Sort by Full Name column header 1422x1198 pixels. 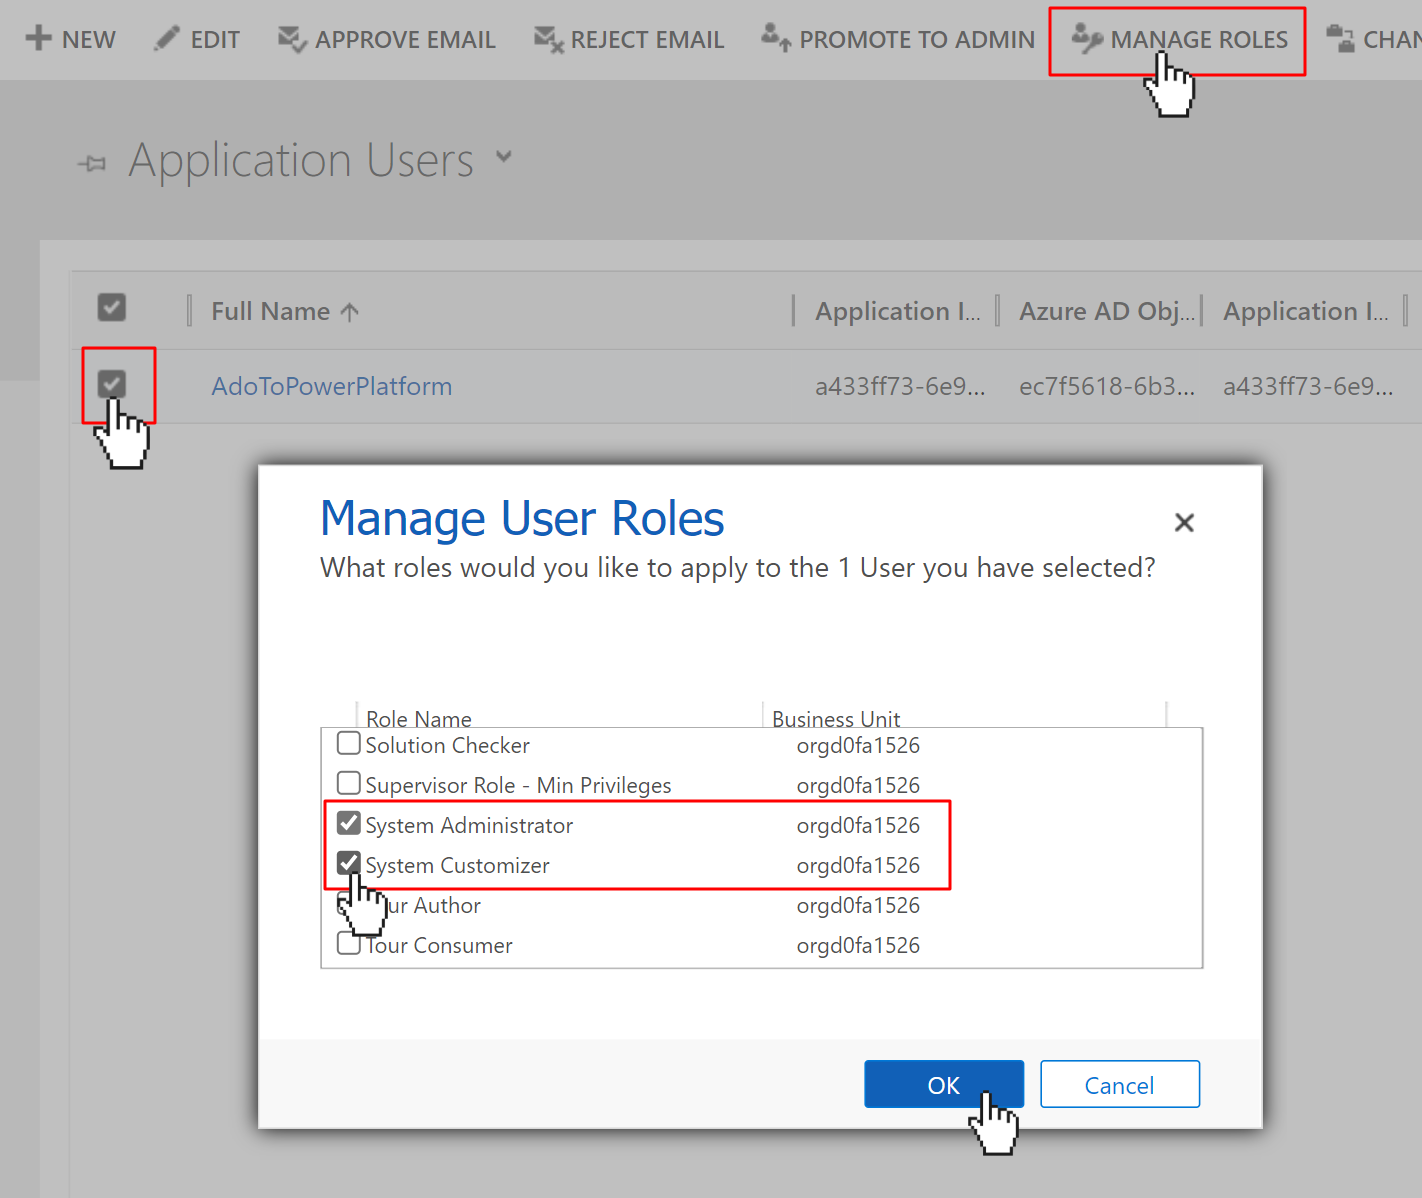tap(271, 311)
